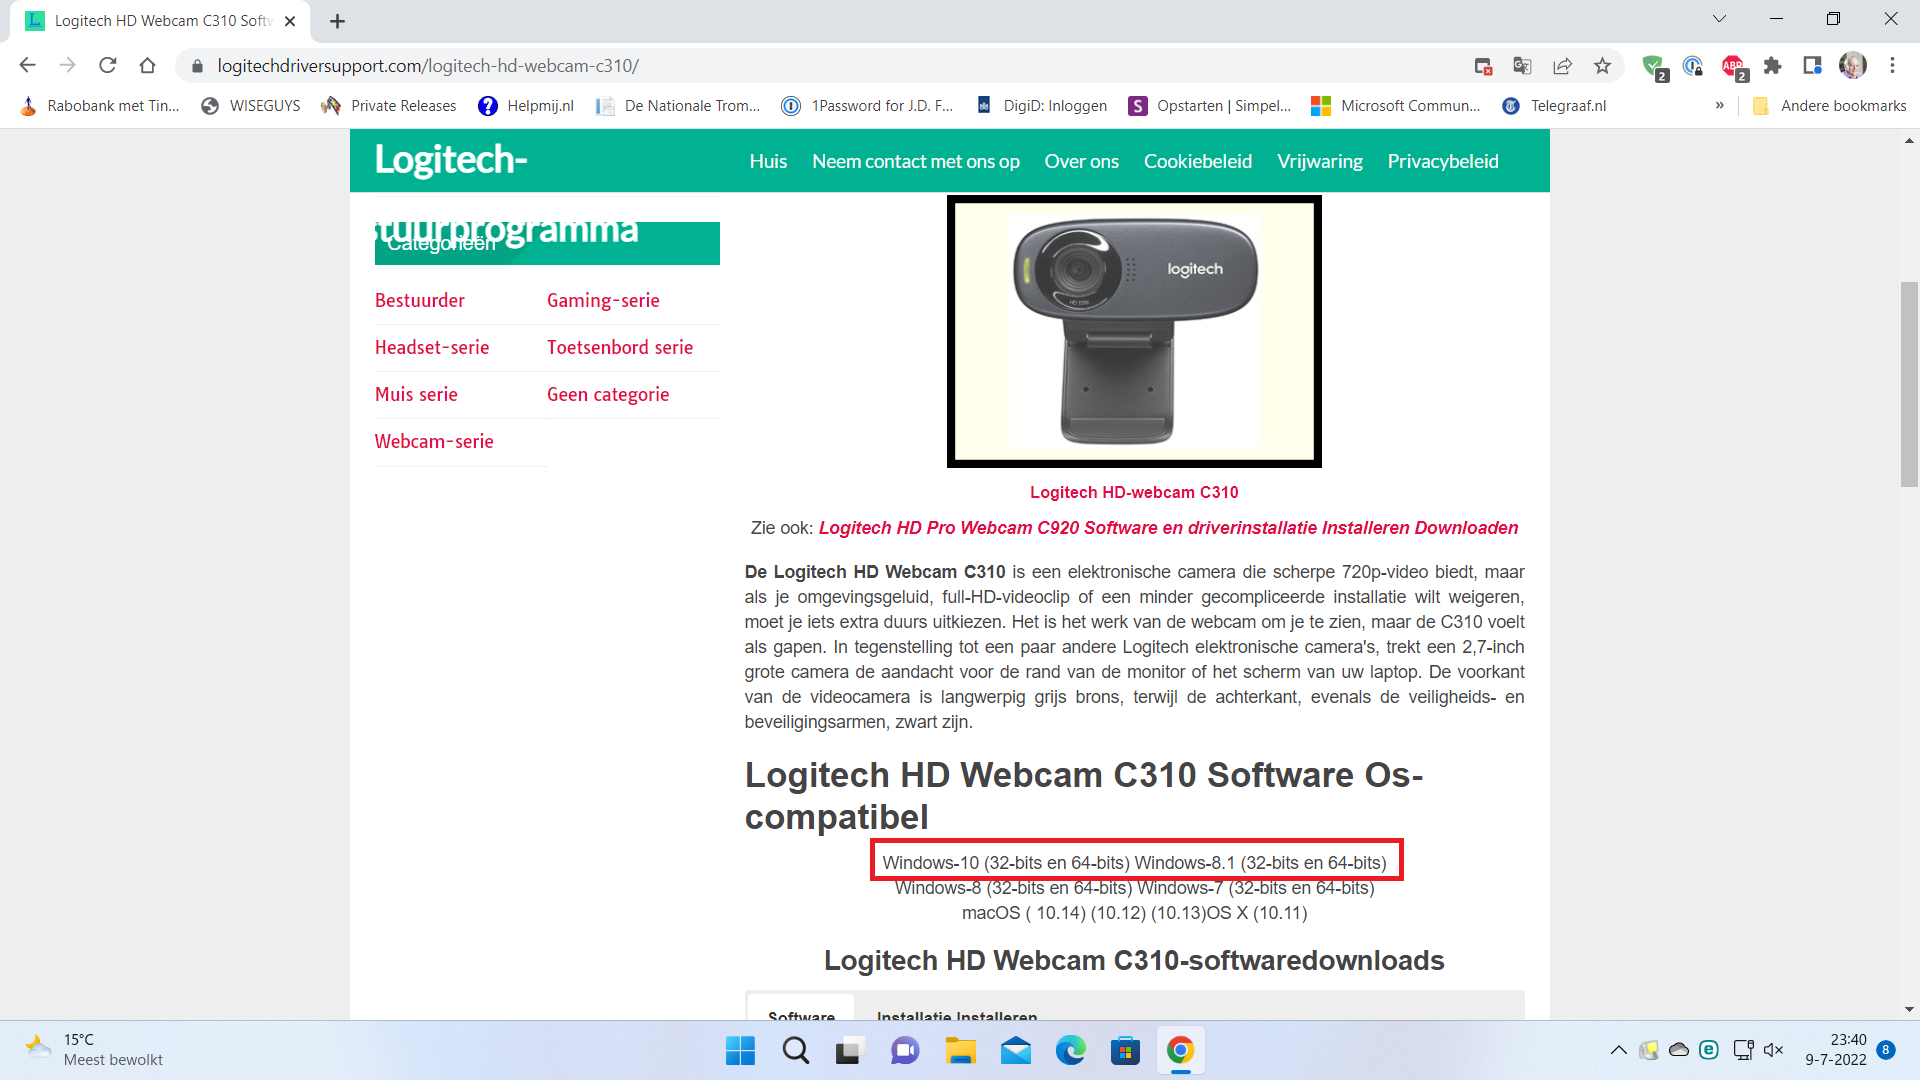Open the Rabobank met Tin... bookmark
The image size is (1920, 1080).
[100, 106]
